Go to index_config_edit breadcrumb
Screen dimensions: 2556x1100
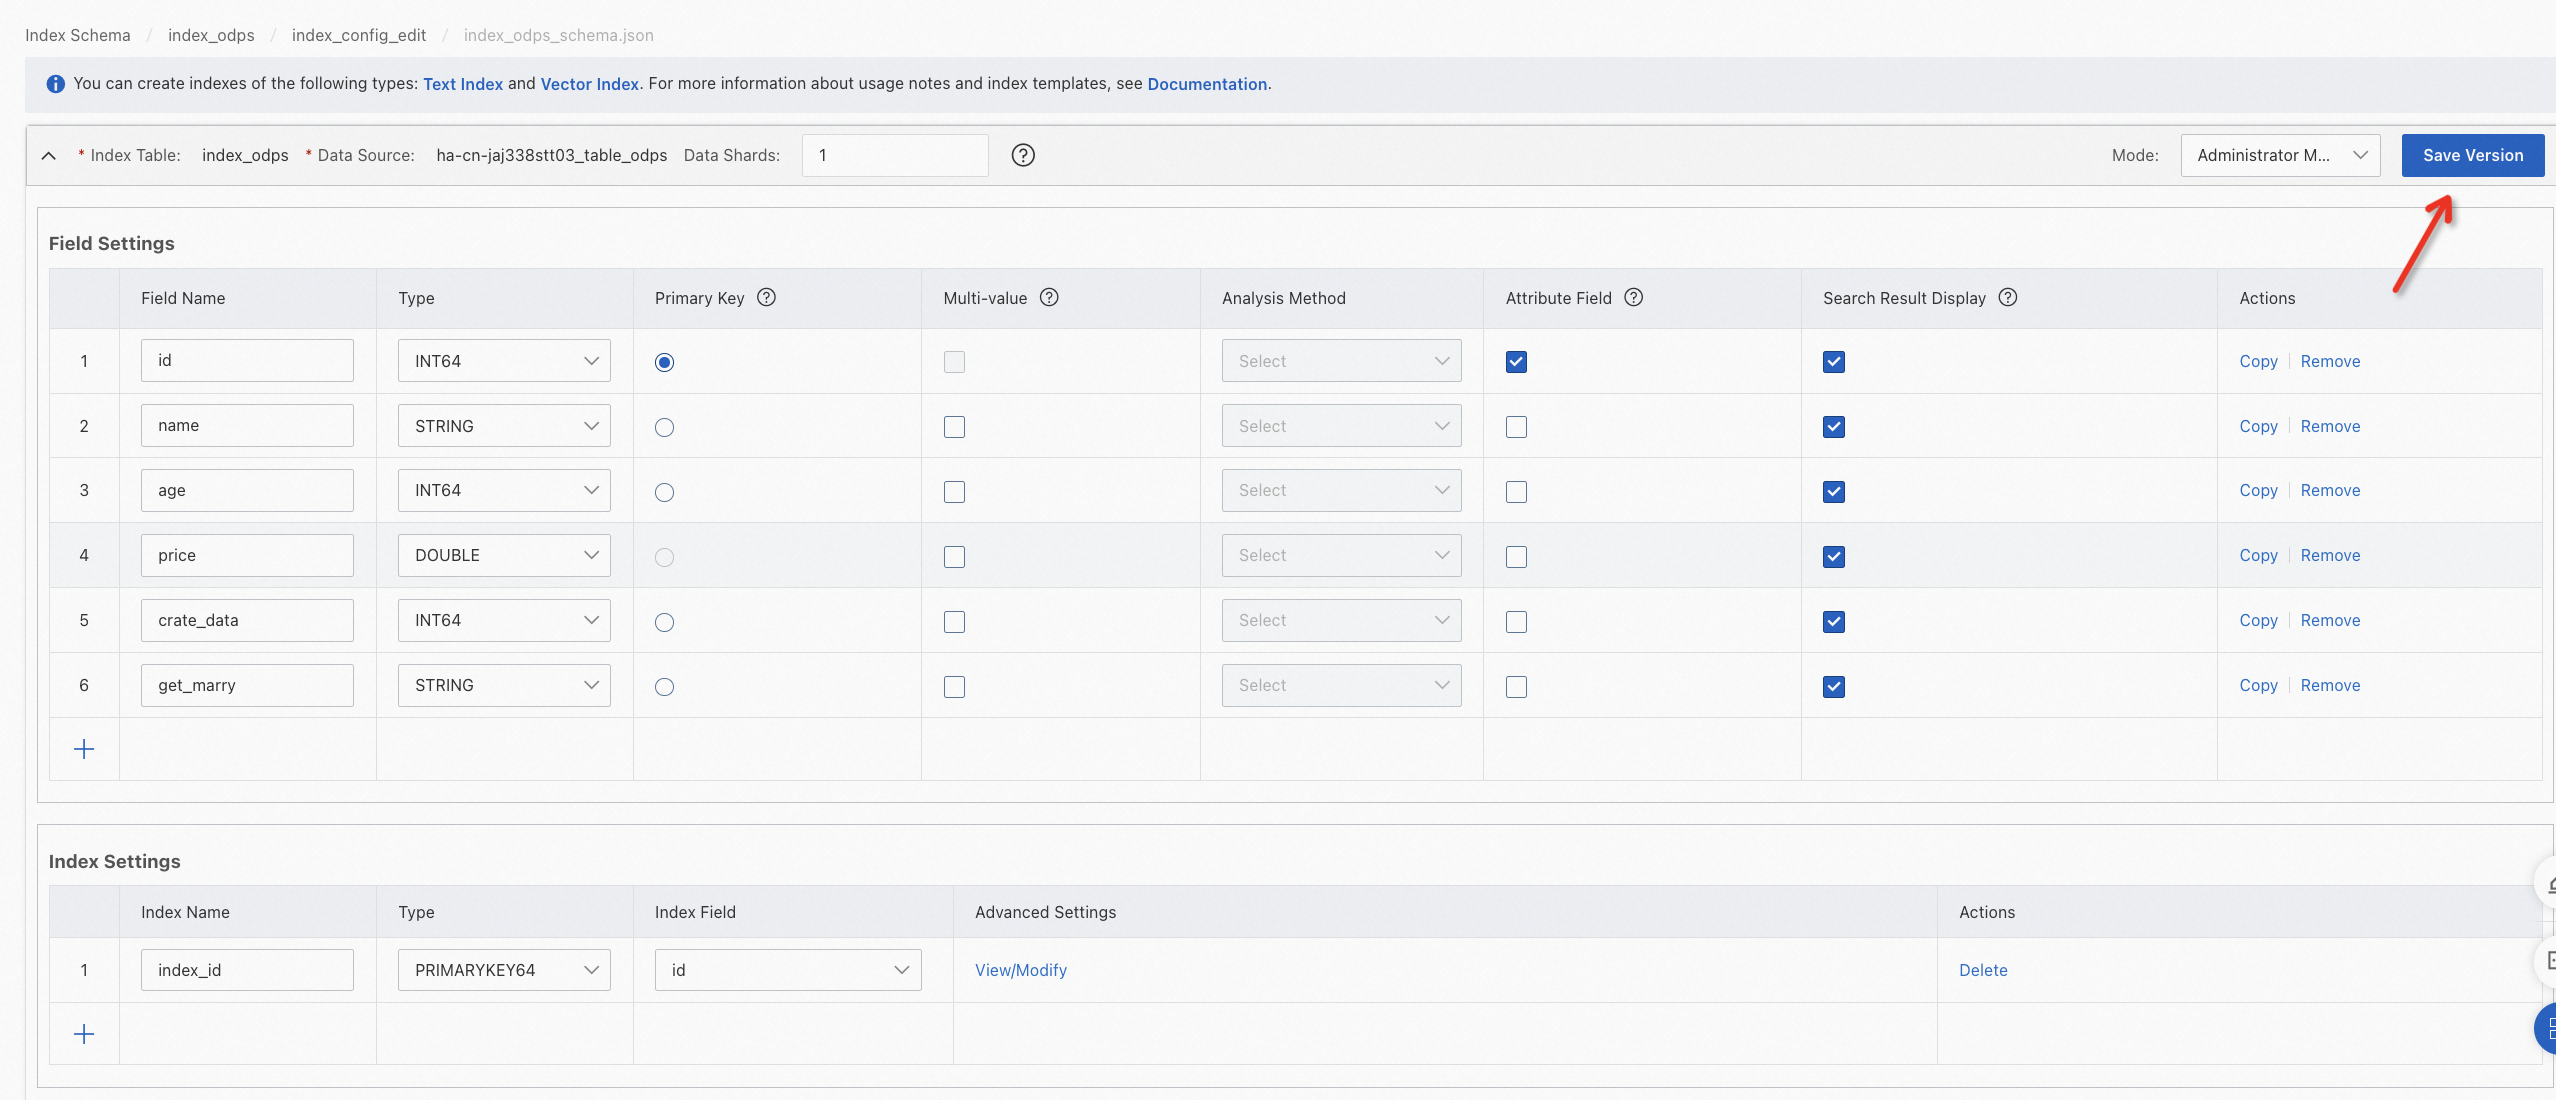358,35
